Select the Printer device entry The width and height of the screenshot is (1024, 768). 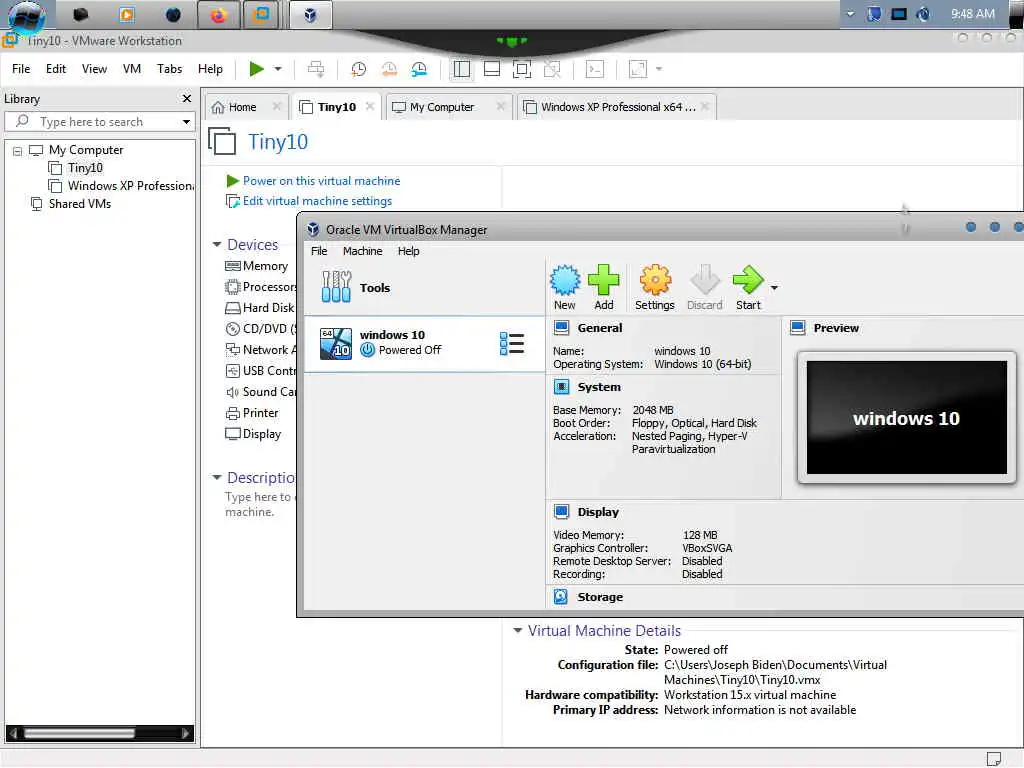pos(252,413)
